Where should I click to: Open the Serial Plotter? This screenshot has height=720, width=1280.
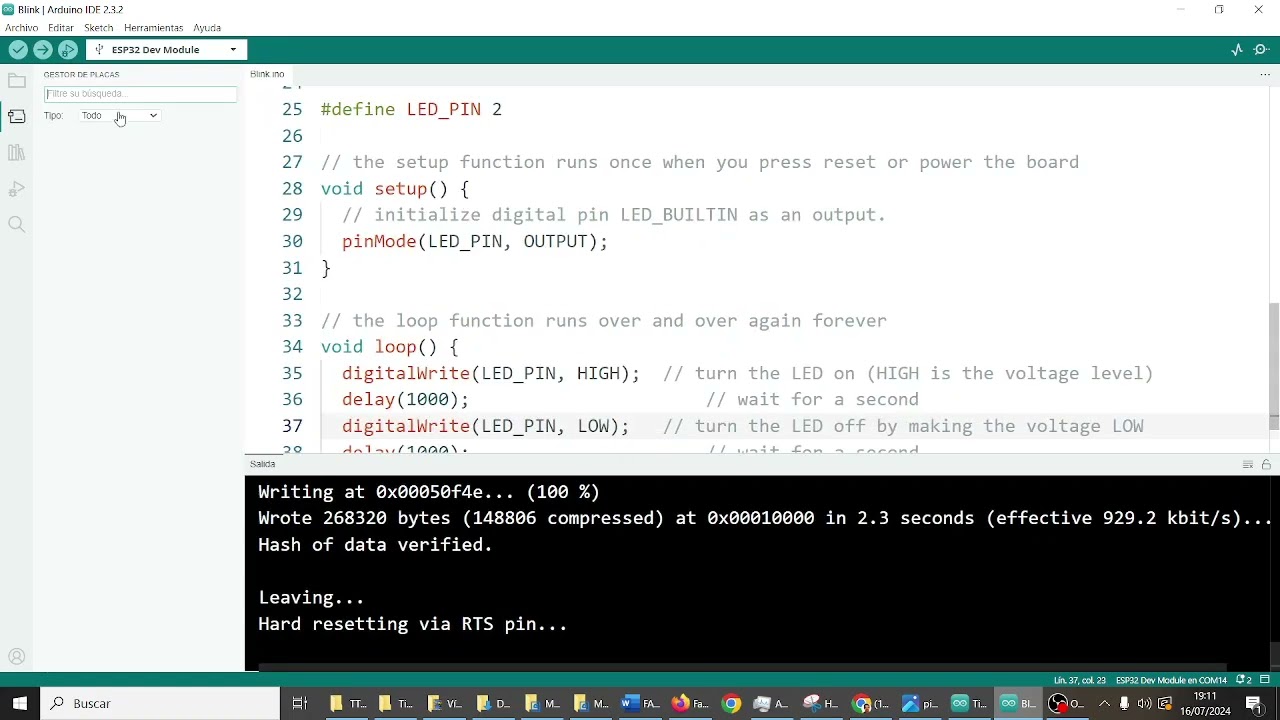coord(1237,49)
